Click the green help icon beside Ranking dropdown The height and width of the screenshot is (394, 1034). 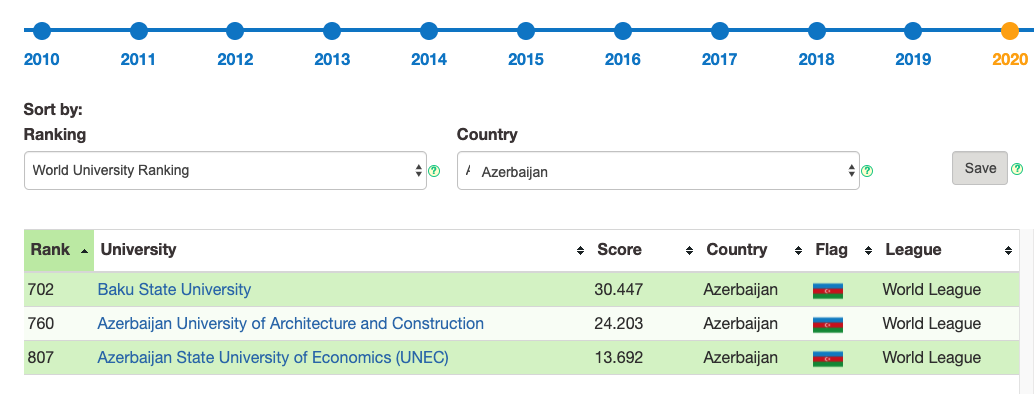tap(434, 171)
